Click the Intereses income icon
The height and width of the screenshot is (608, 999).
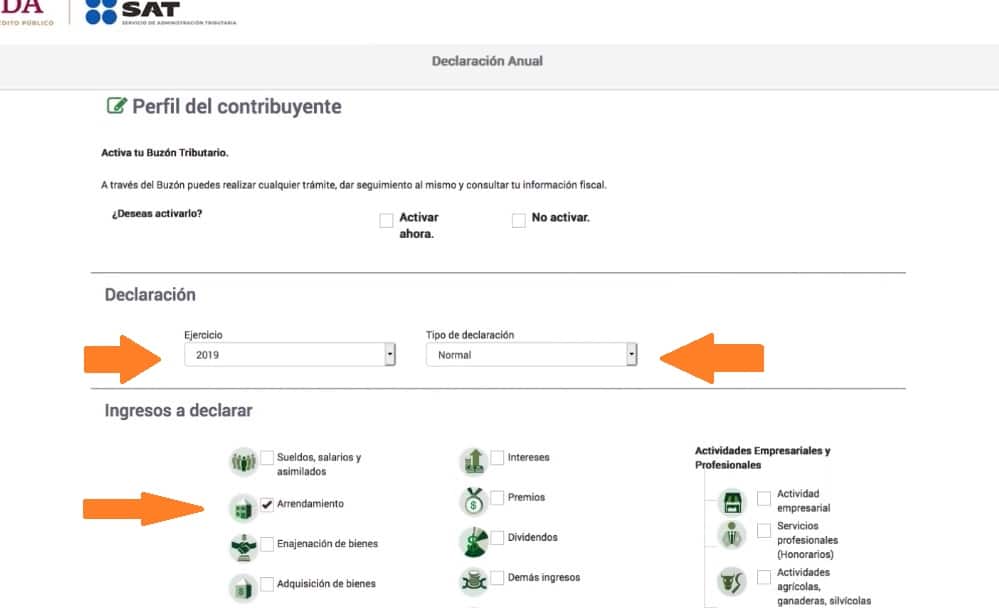click(x=472, y=461)
